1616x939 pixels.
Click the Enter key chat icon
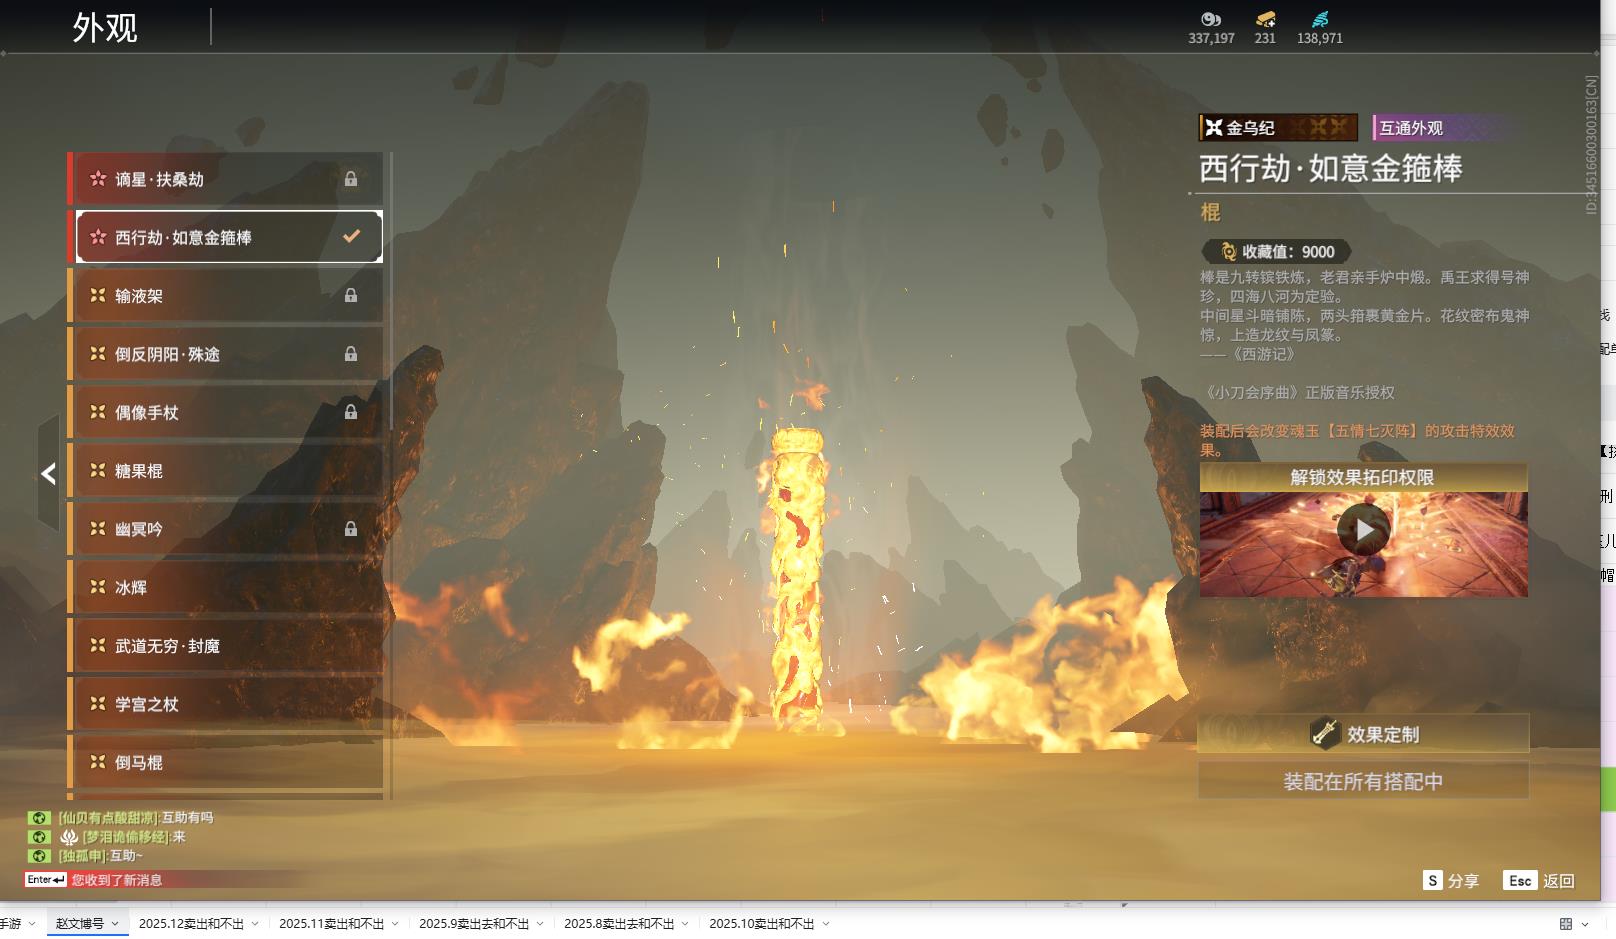(x=46, y=880)
